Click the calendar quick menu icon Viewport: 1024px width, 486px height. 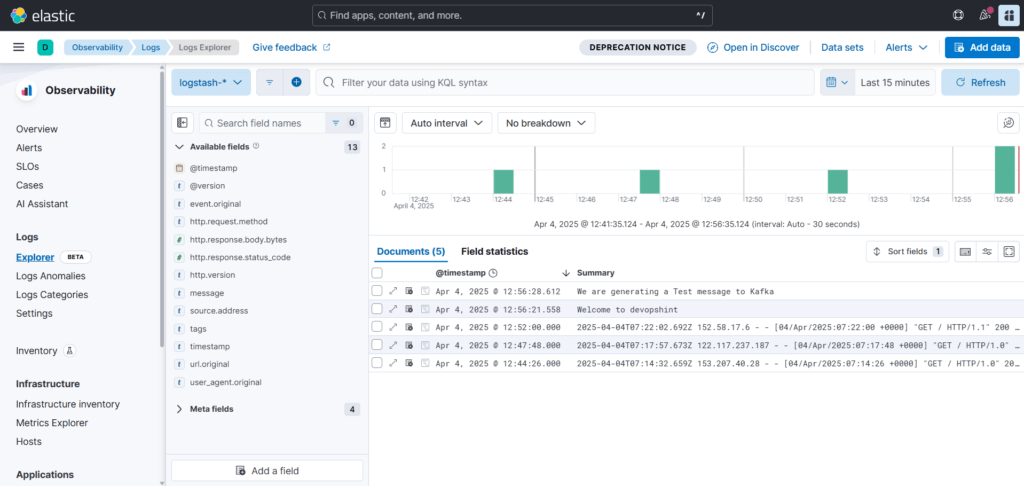pyautogui.click(x=837, y=82)
